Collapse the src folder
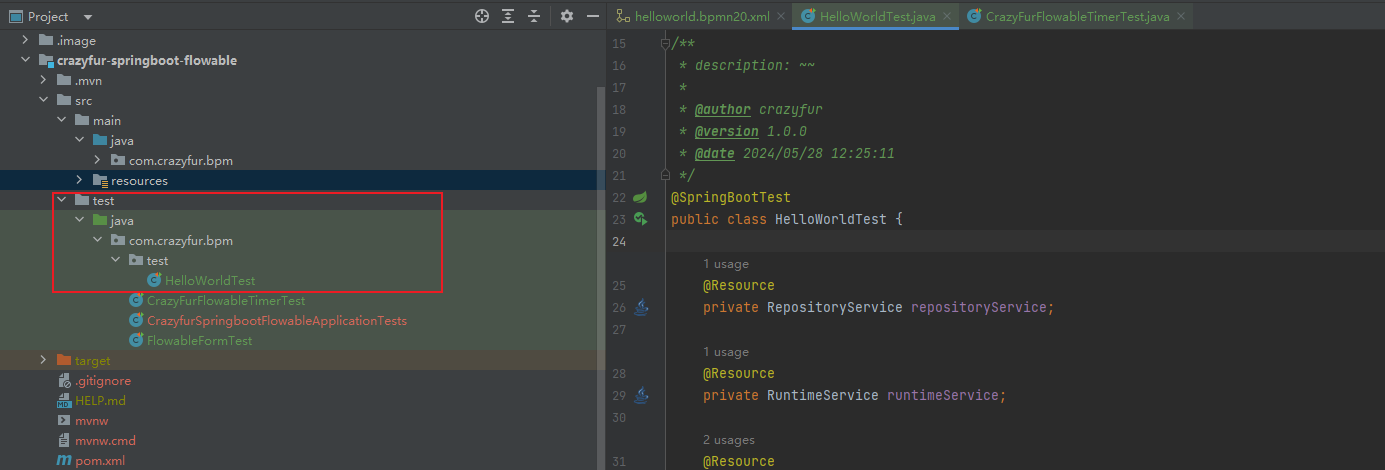1385x470 pixels. 44,100
